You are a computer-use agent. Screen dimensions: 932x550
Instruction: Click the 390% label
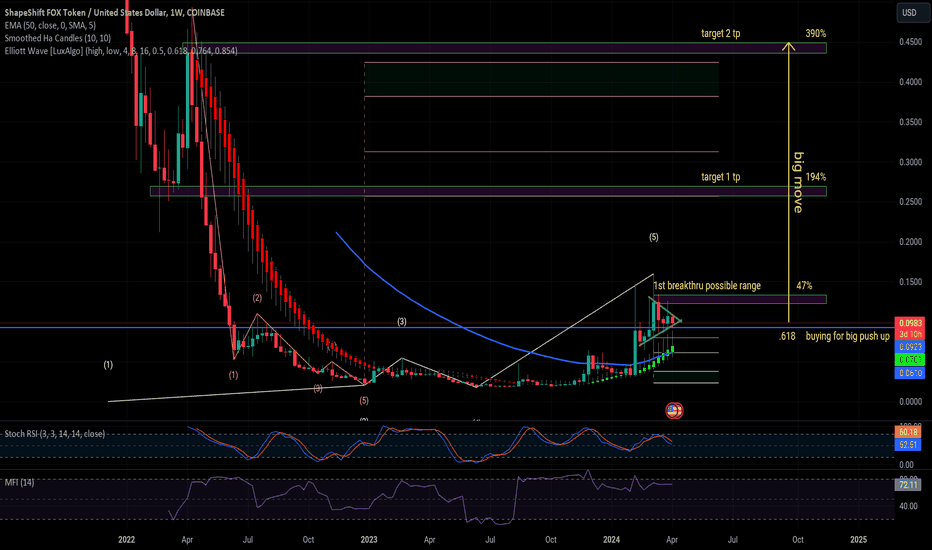[816, 34]
